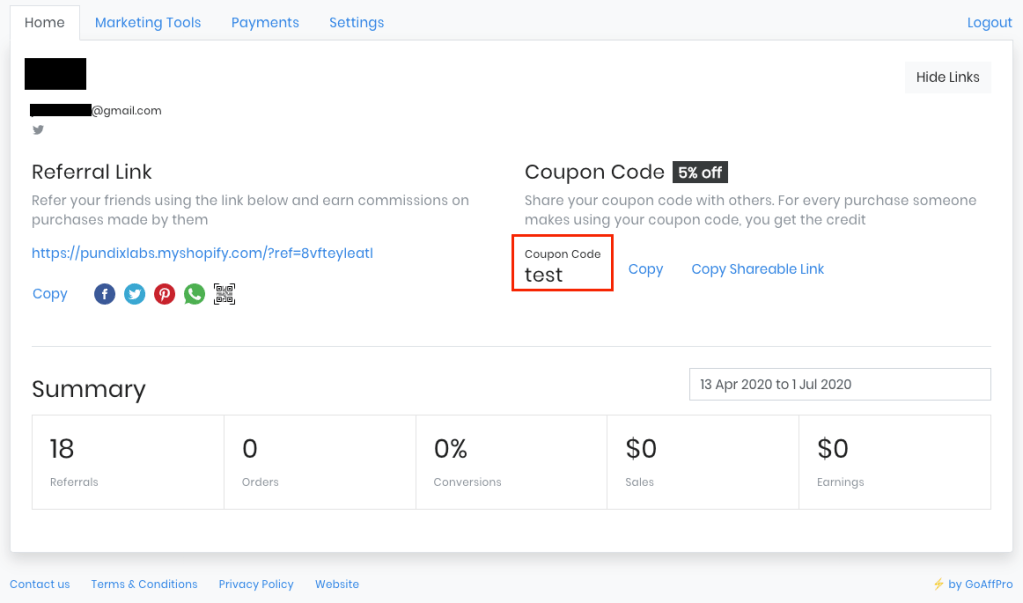
Task: Share referral link via WhatsApp
Action: pyautogui.click(x=195, y=294)
